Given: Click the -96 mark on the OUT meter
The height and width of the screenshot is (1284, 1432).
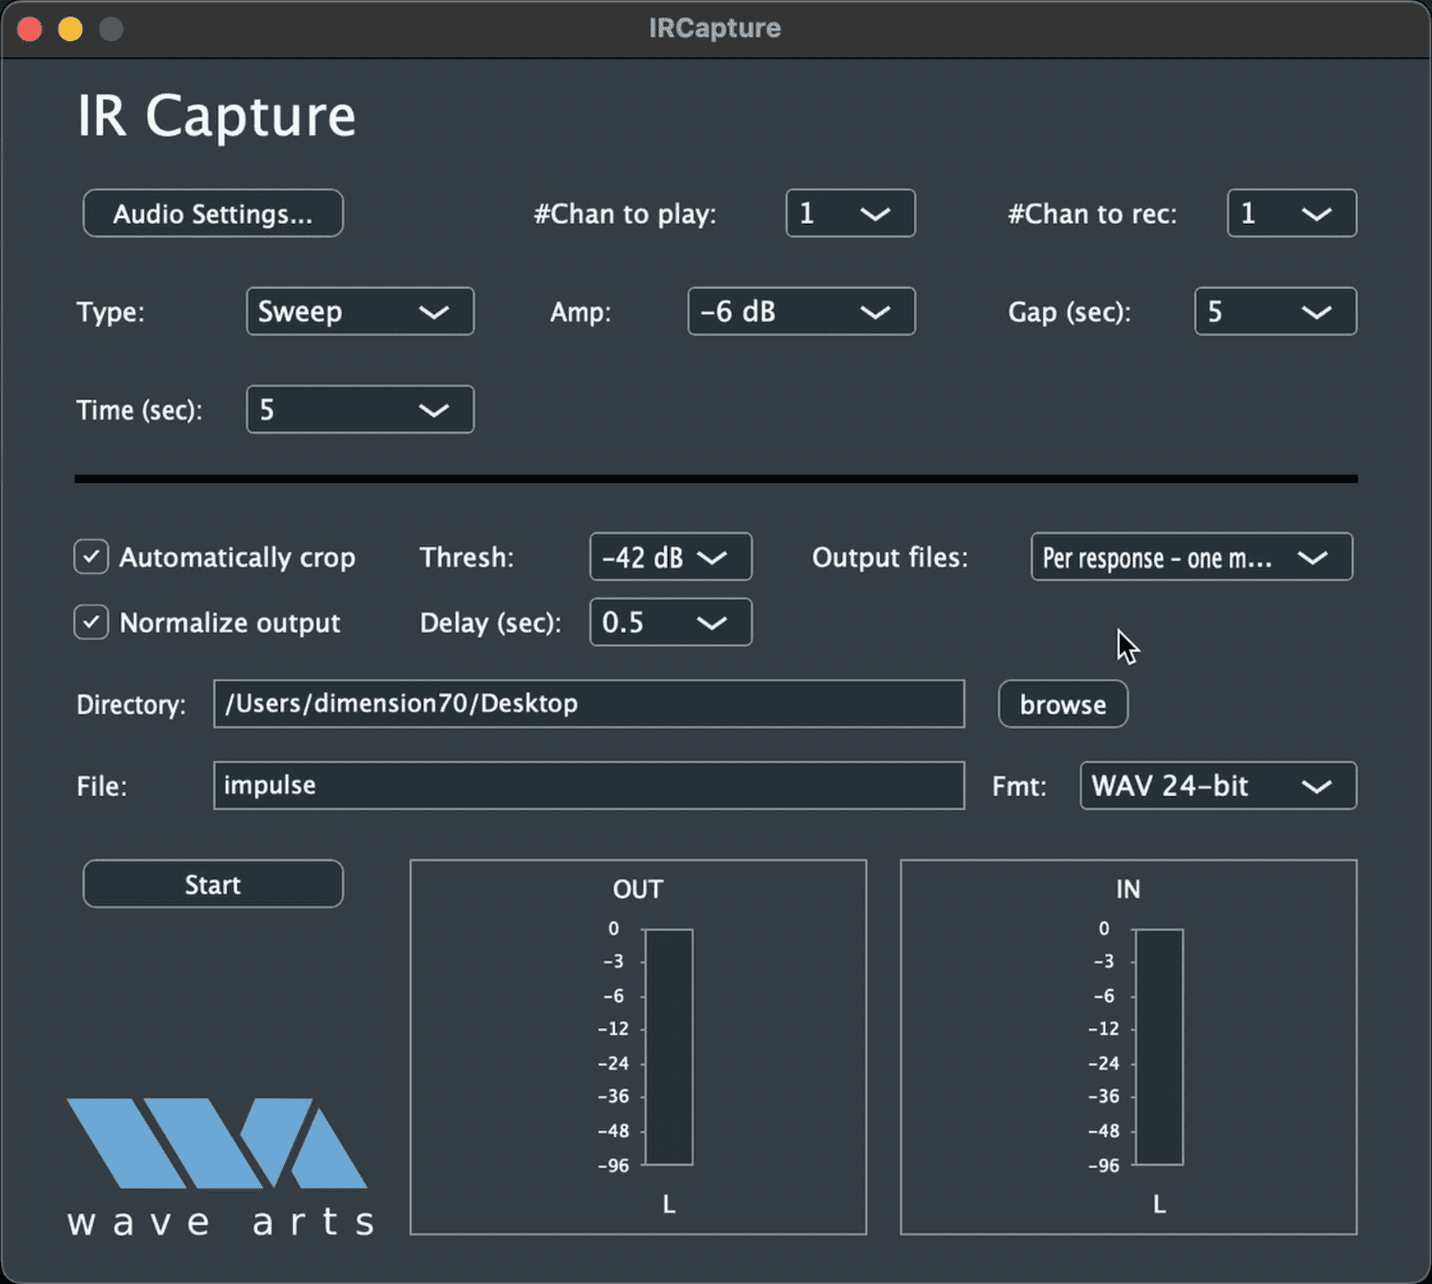Looking at the screenshot, I should [x=613, y=1165].
